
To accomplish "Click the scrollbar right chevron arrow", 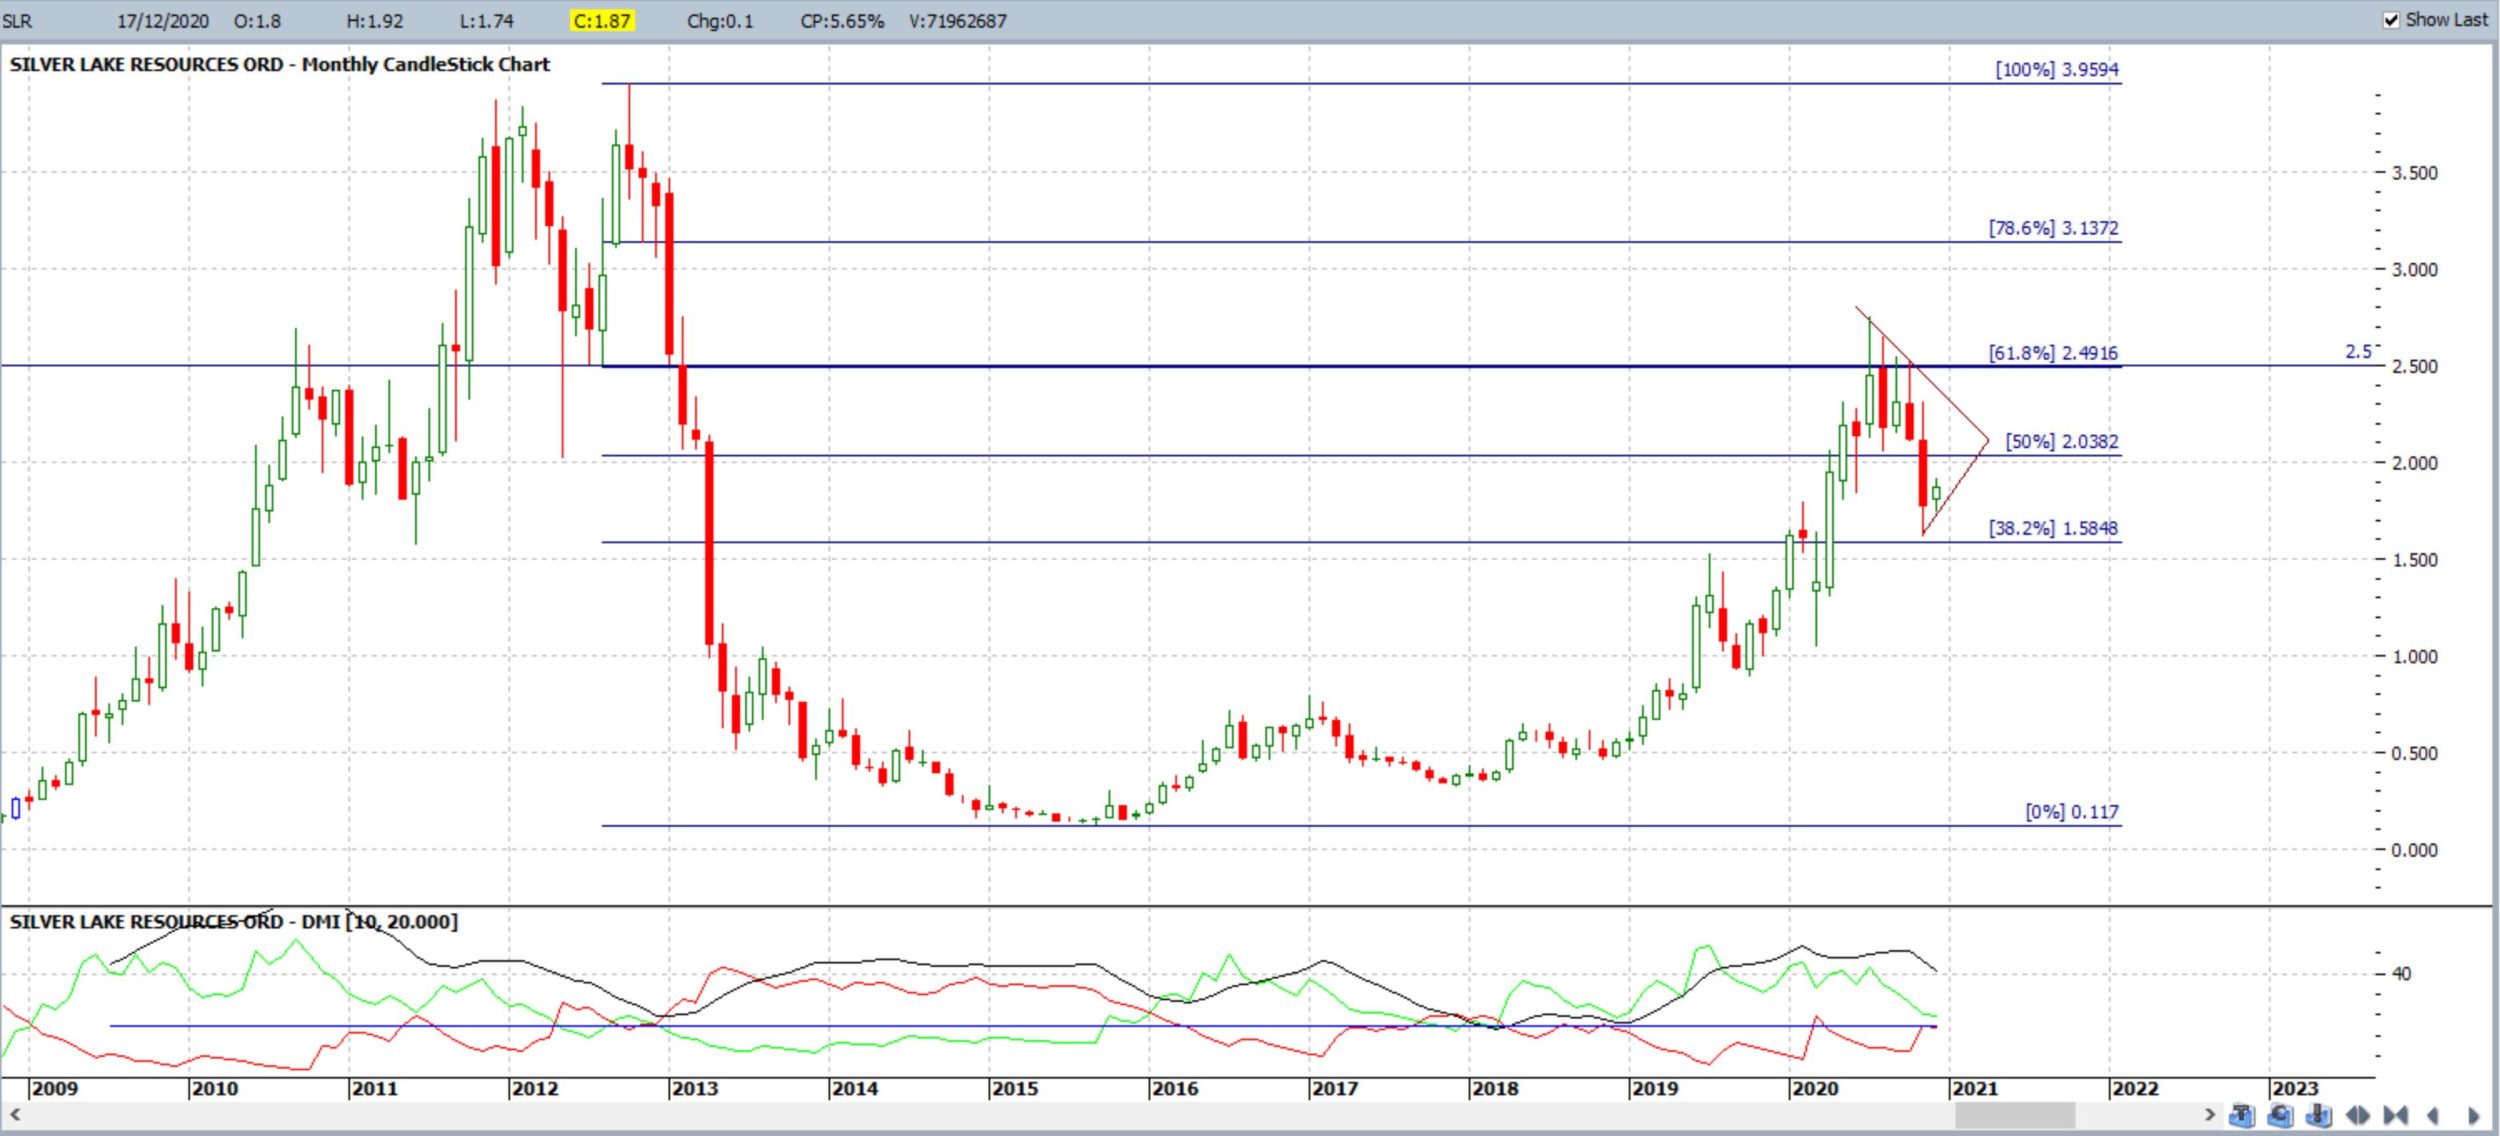I will click(x=2210, y=1114).
